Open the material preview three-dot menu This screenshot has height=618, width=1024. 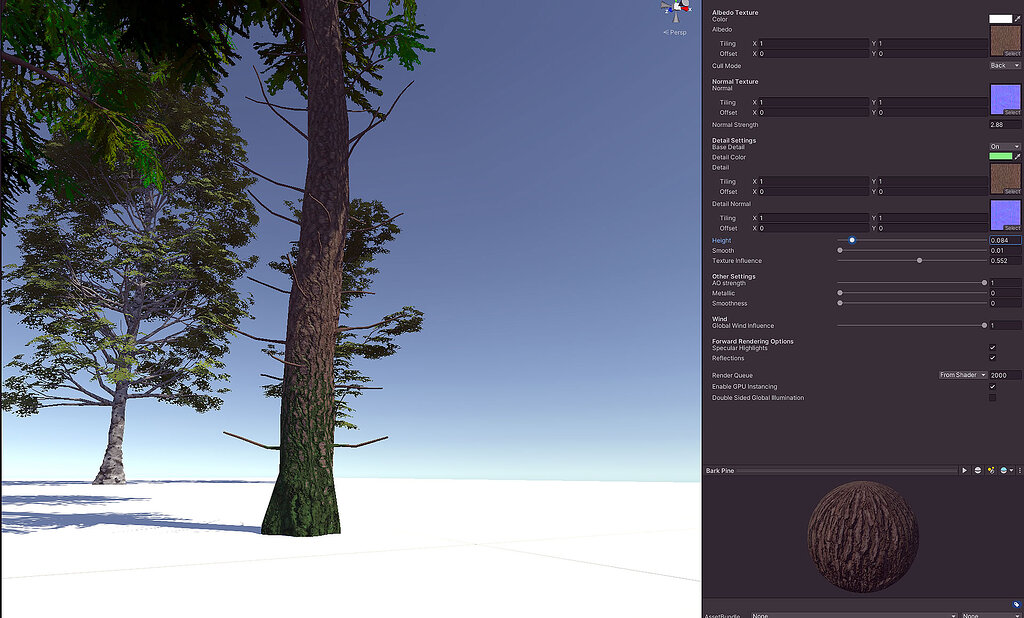tap(1020, 470)
